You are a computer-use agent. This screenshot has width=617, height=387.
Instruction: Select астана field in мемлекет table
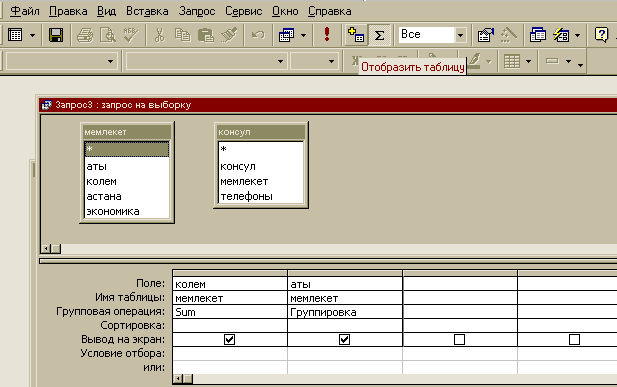point(127,196)
